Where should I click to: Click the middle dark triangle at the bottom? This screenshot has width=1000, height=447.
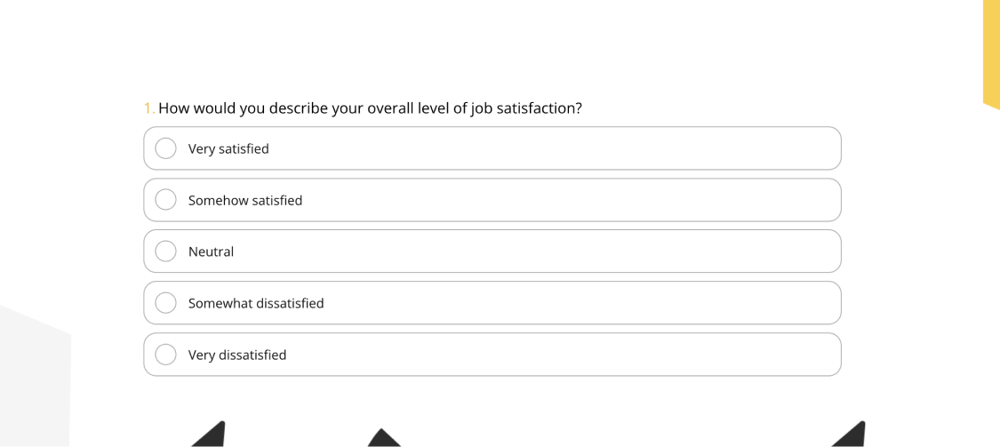381,439
